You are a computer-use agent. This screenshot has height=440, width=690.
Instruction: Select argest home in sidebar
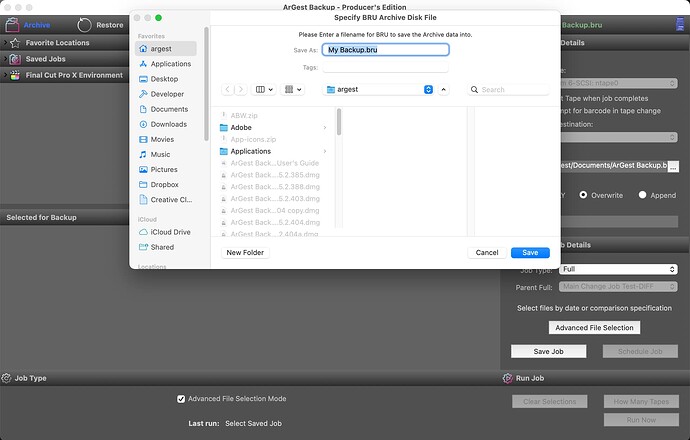coord(165,49)
